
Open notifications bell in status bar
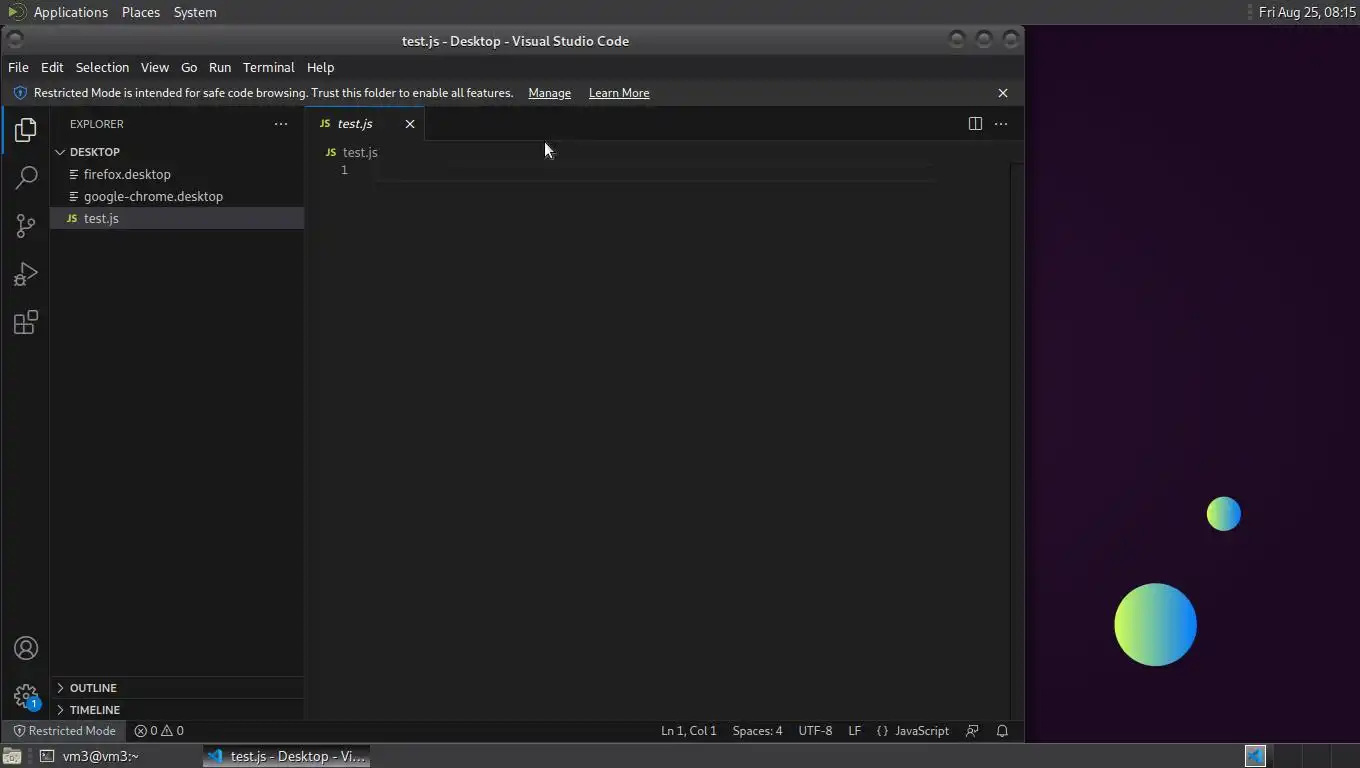pyautogui.click(x=1002, y=731)
